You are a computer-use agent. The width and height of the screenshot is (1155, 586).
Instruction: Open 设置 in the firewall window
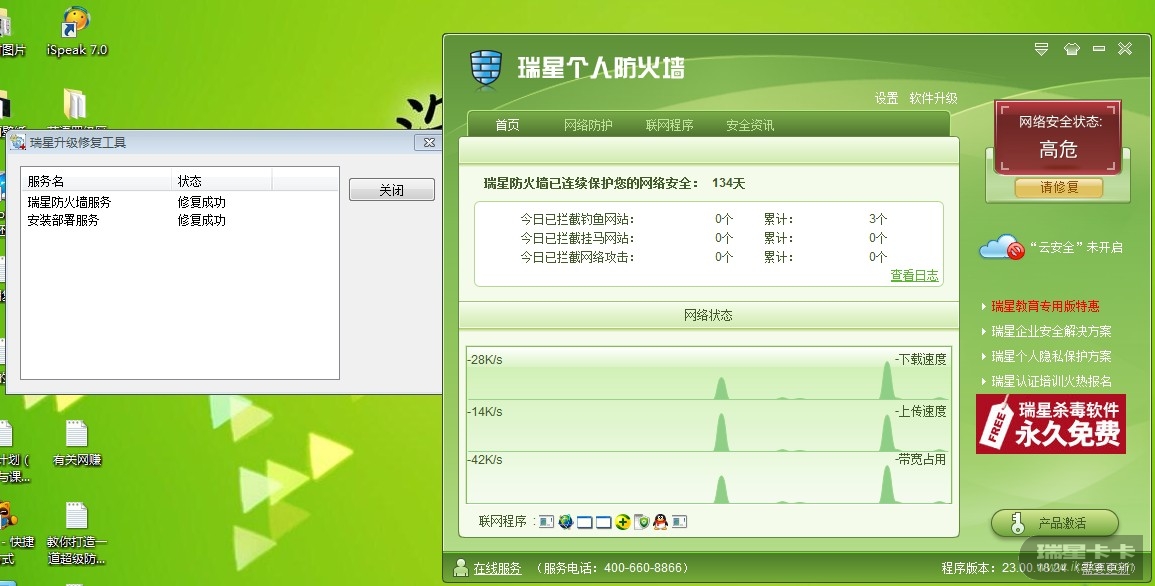(886, 98)
